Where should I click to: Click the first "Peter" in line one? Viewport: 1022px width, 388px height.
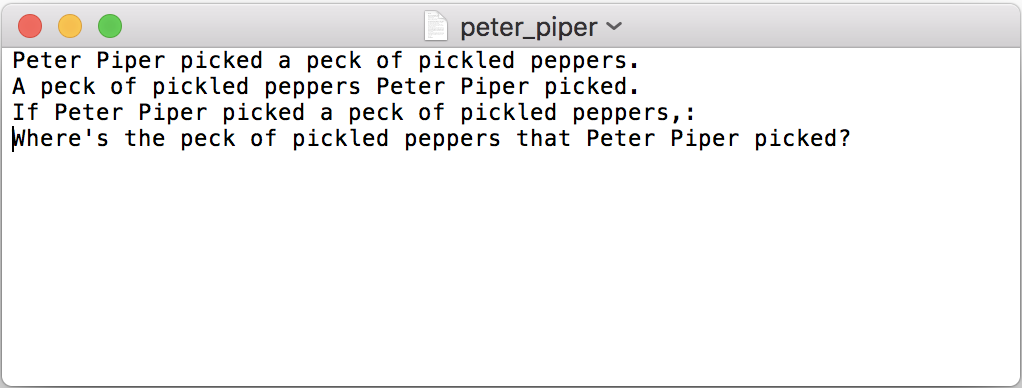click(x=47, y=61)
